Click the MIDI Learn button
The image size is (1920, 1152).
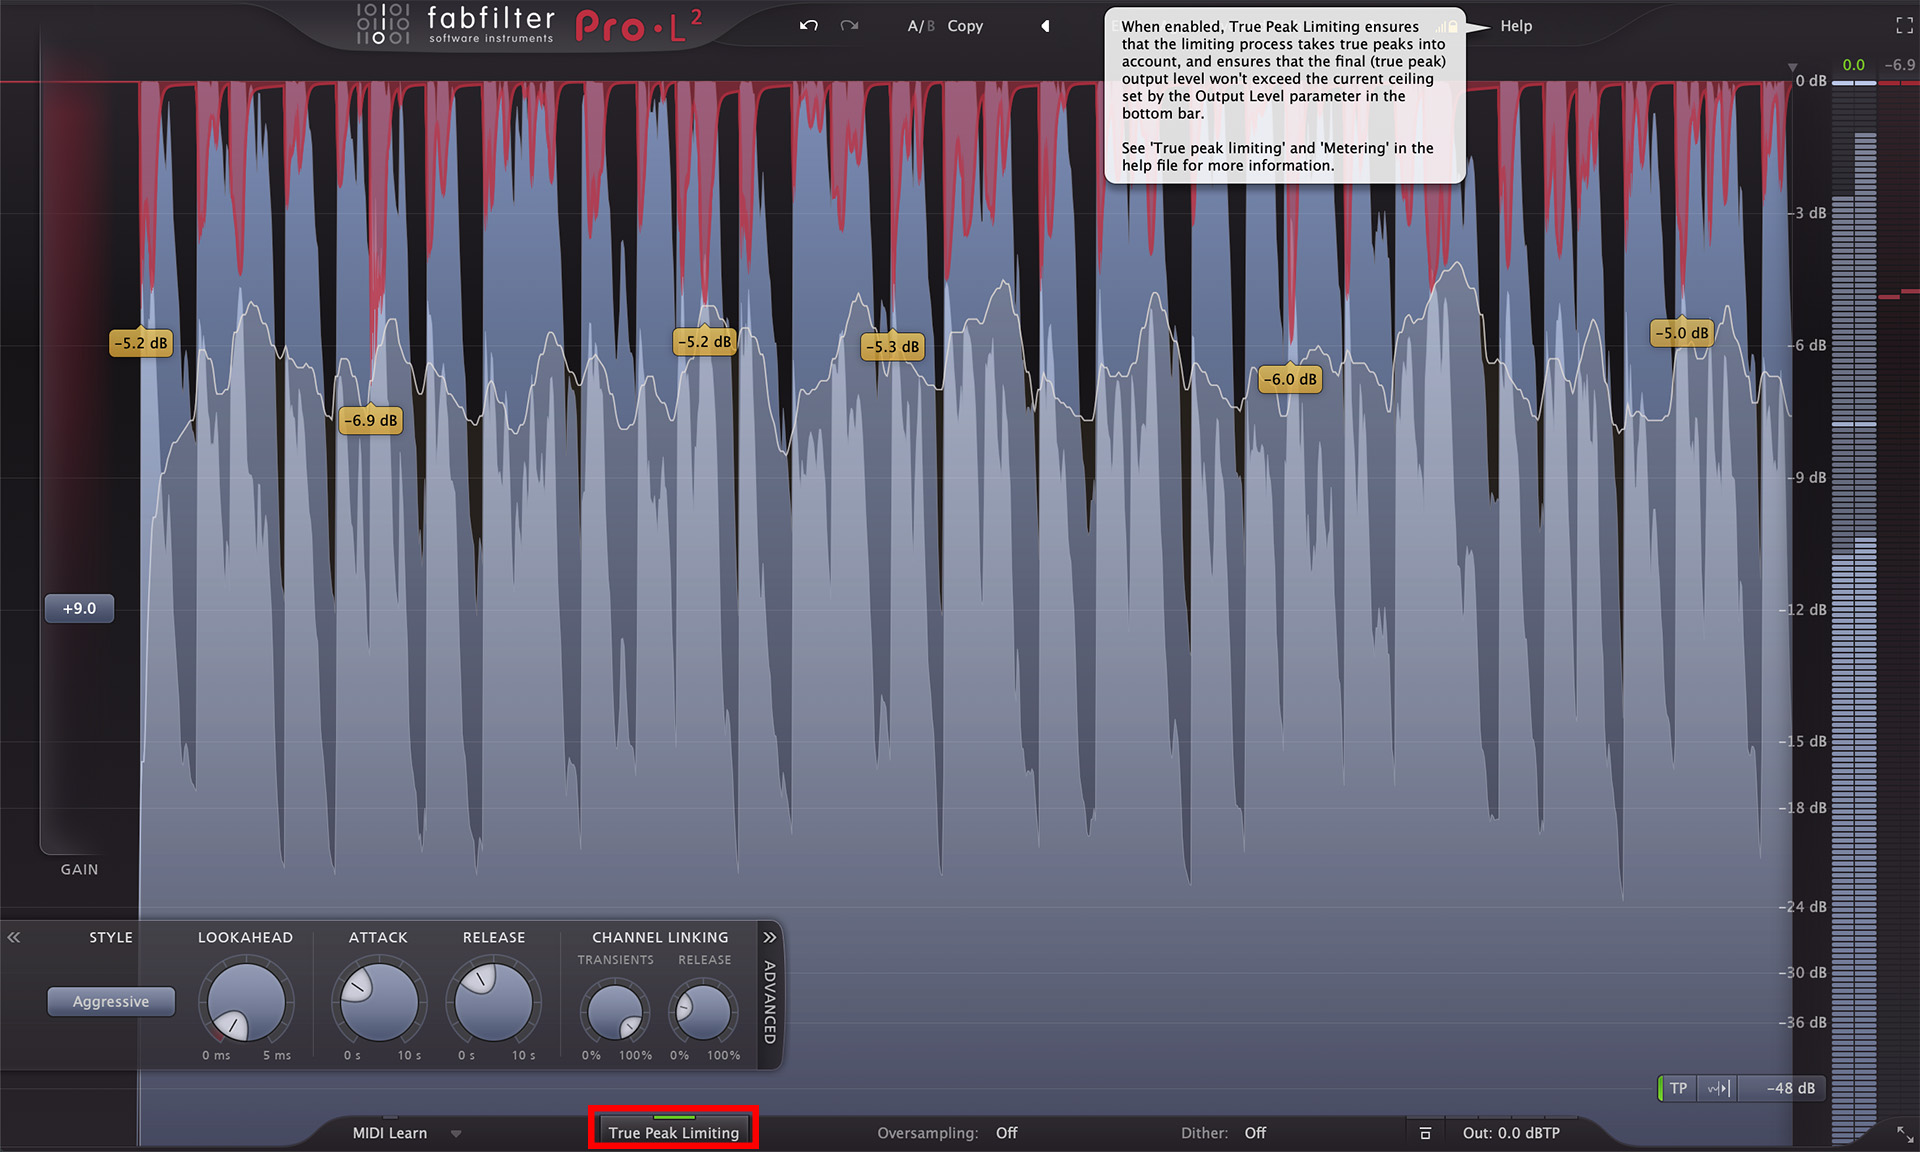(390, 1133)
